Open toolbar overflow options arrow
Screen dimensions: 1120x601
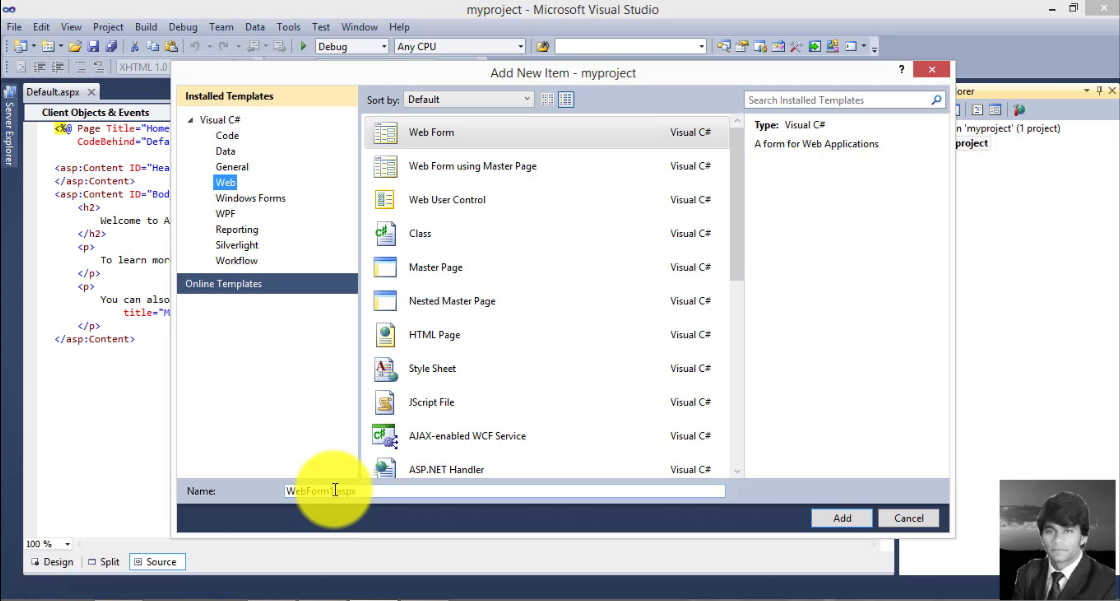point(874,48)
